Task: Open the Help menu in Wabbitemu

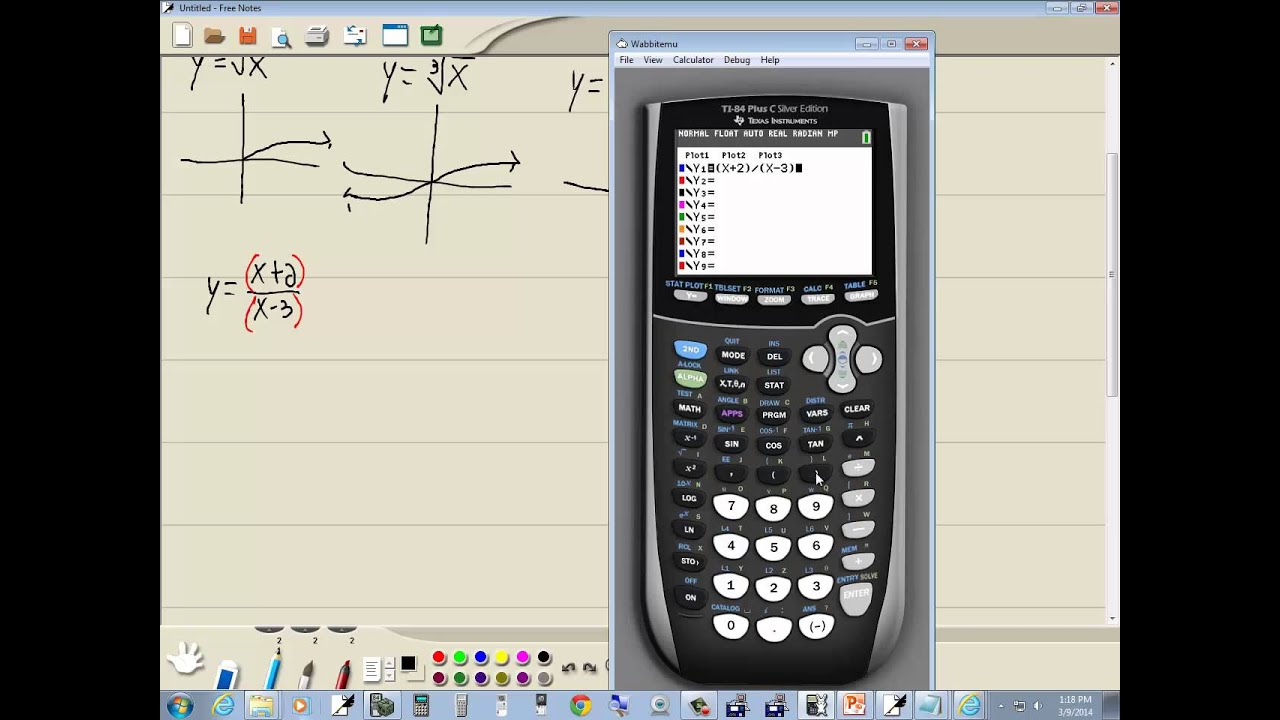Action: 770,60
